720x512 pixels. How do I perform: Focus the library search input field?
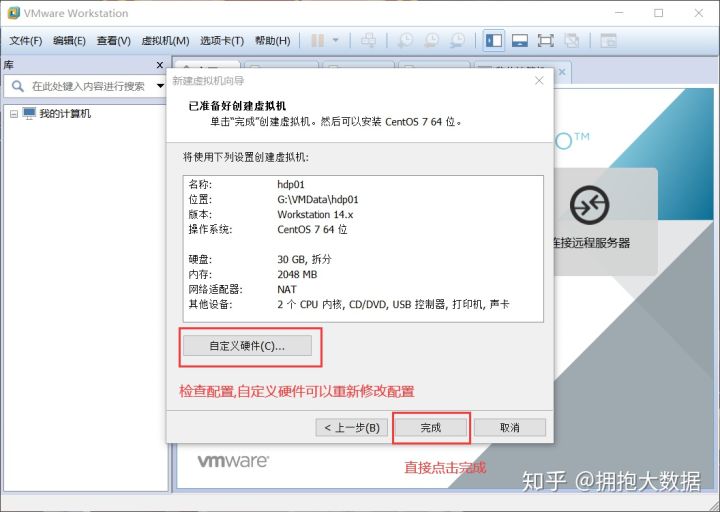(x=88, y=86)
